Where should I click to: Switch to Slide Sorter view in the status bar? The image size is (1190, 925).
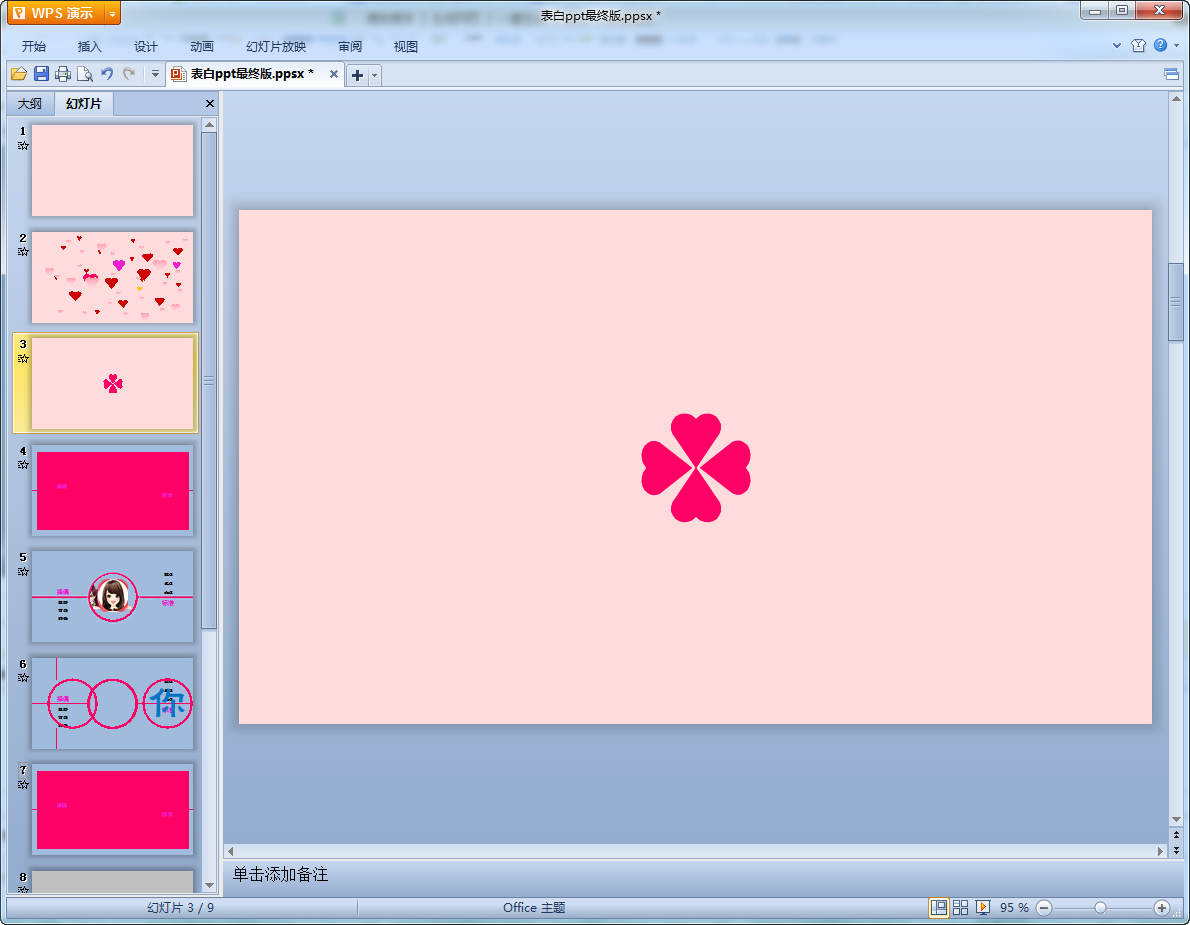point(960,907)
